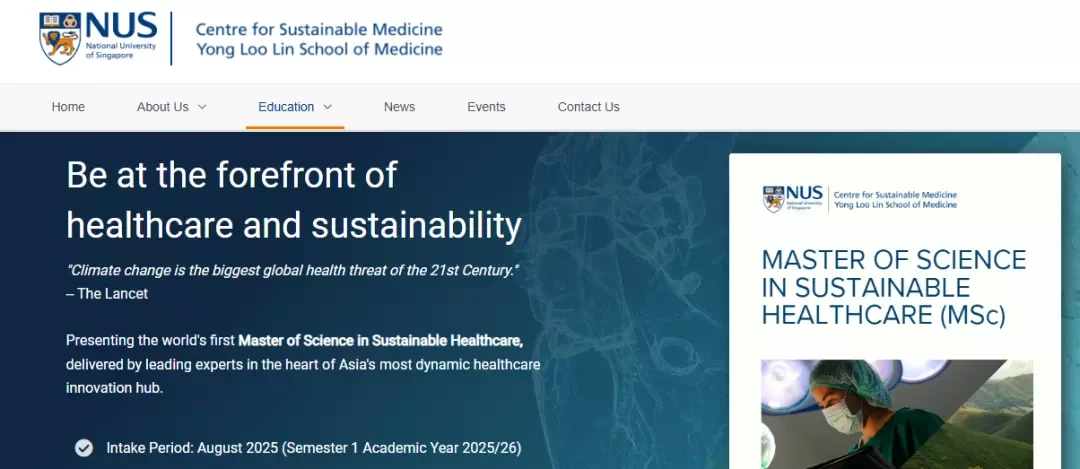This screenshot has height=469, width=1080.
Task: Click NUS logo on the brochure card
Action: (x=793, y=199)
